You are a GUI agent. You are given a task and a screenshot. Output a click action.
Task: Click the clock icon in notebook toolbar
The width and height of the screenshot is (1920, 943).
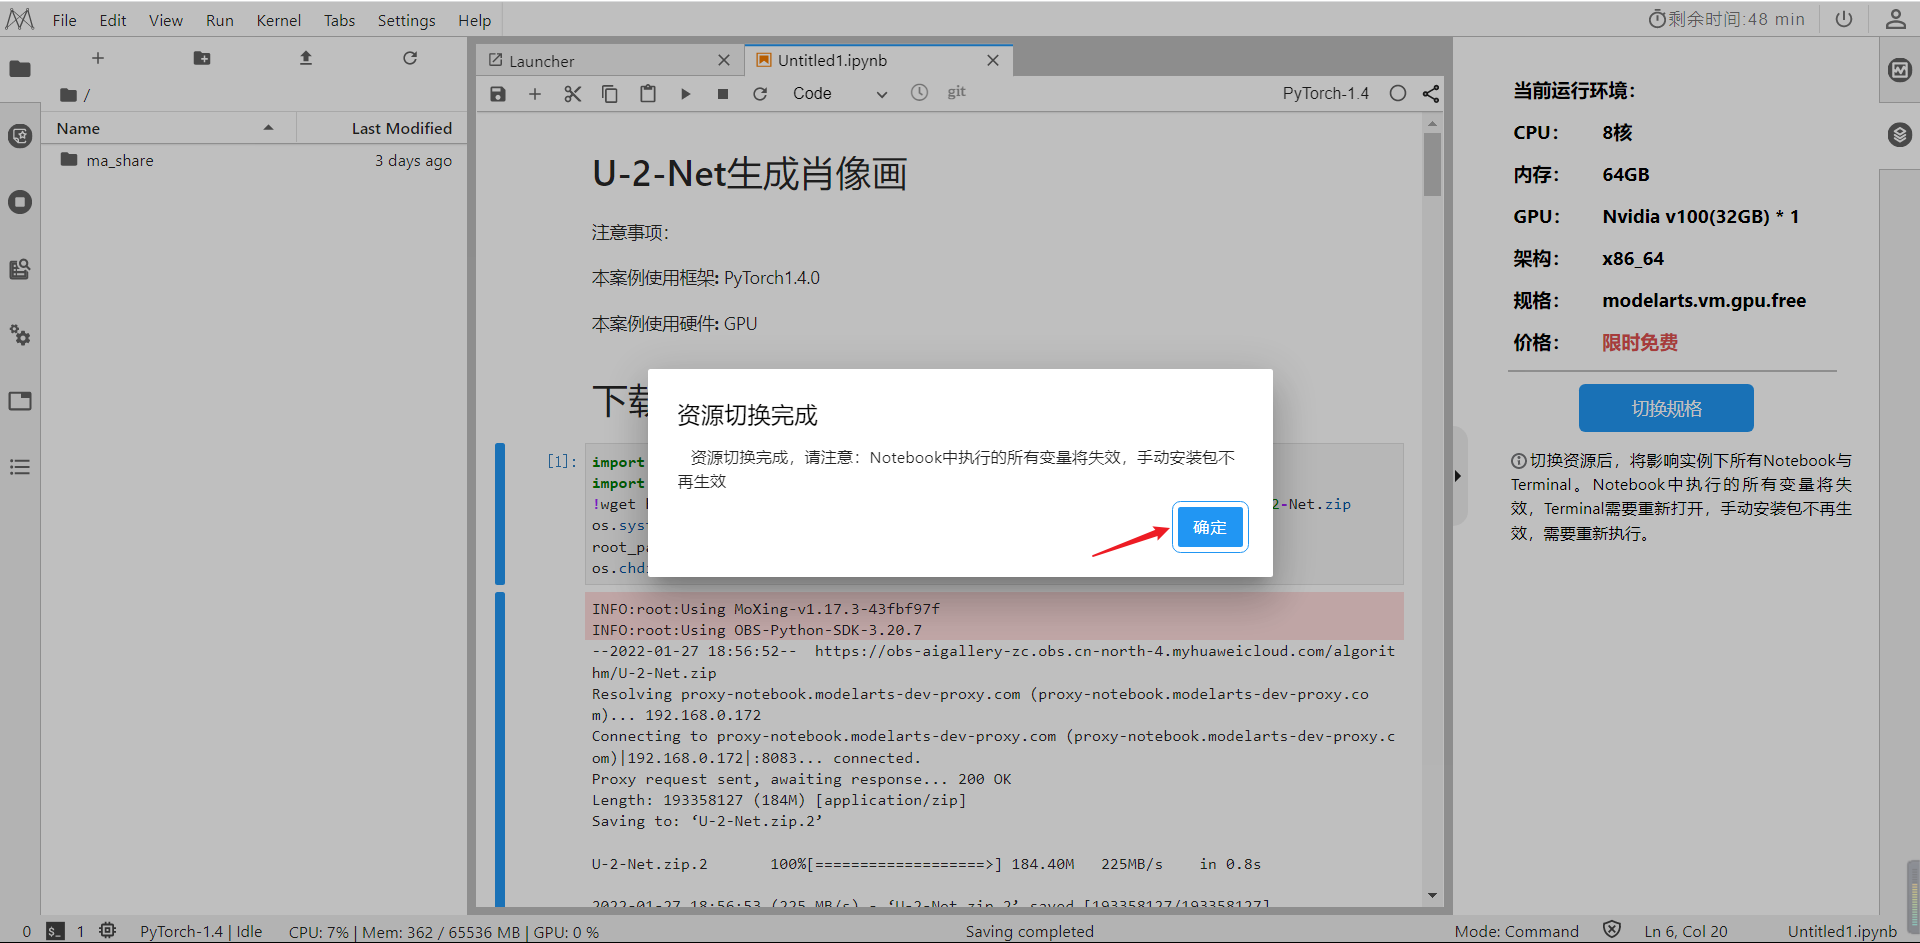pos(920,92)
